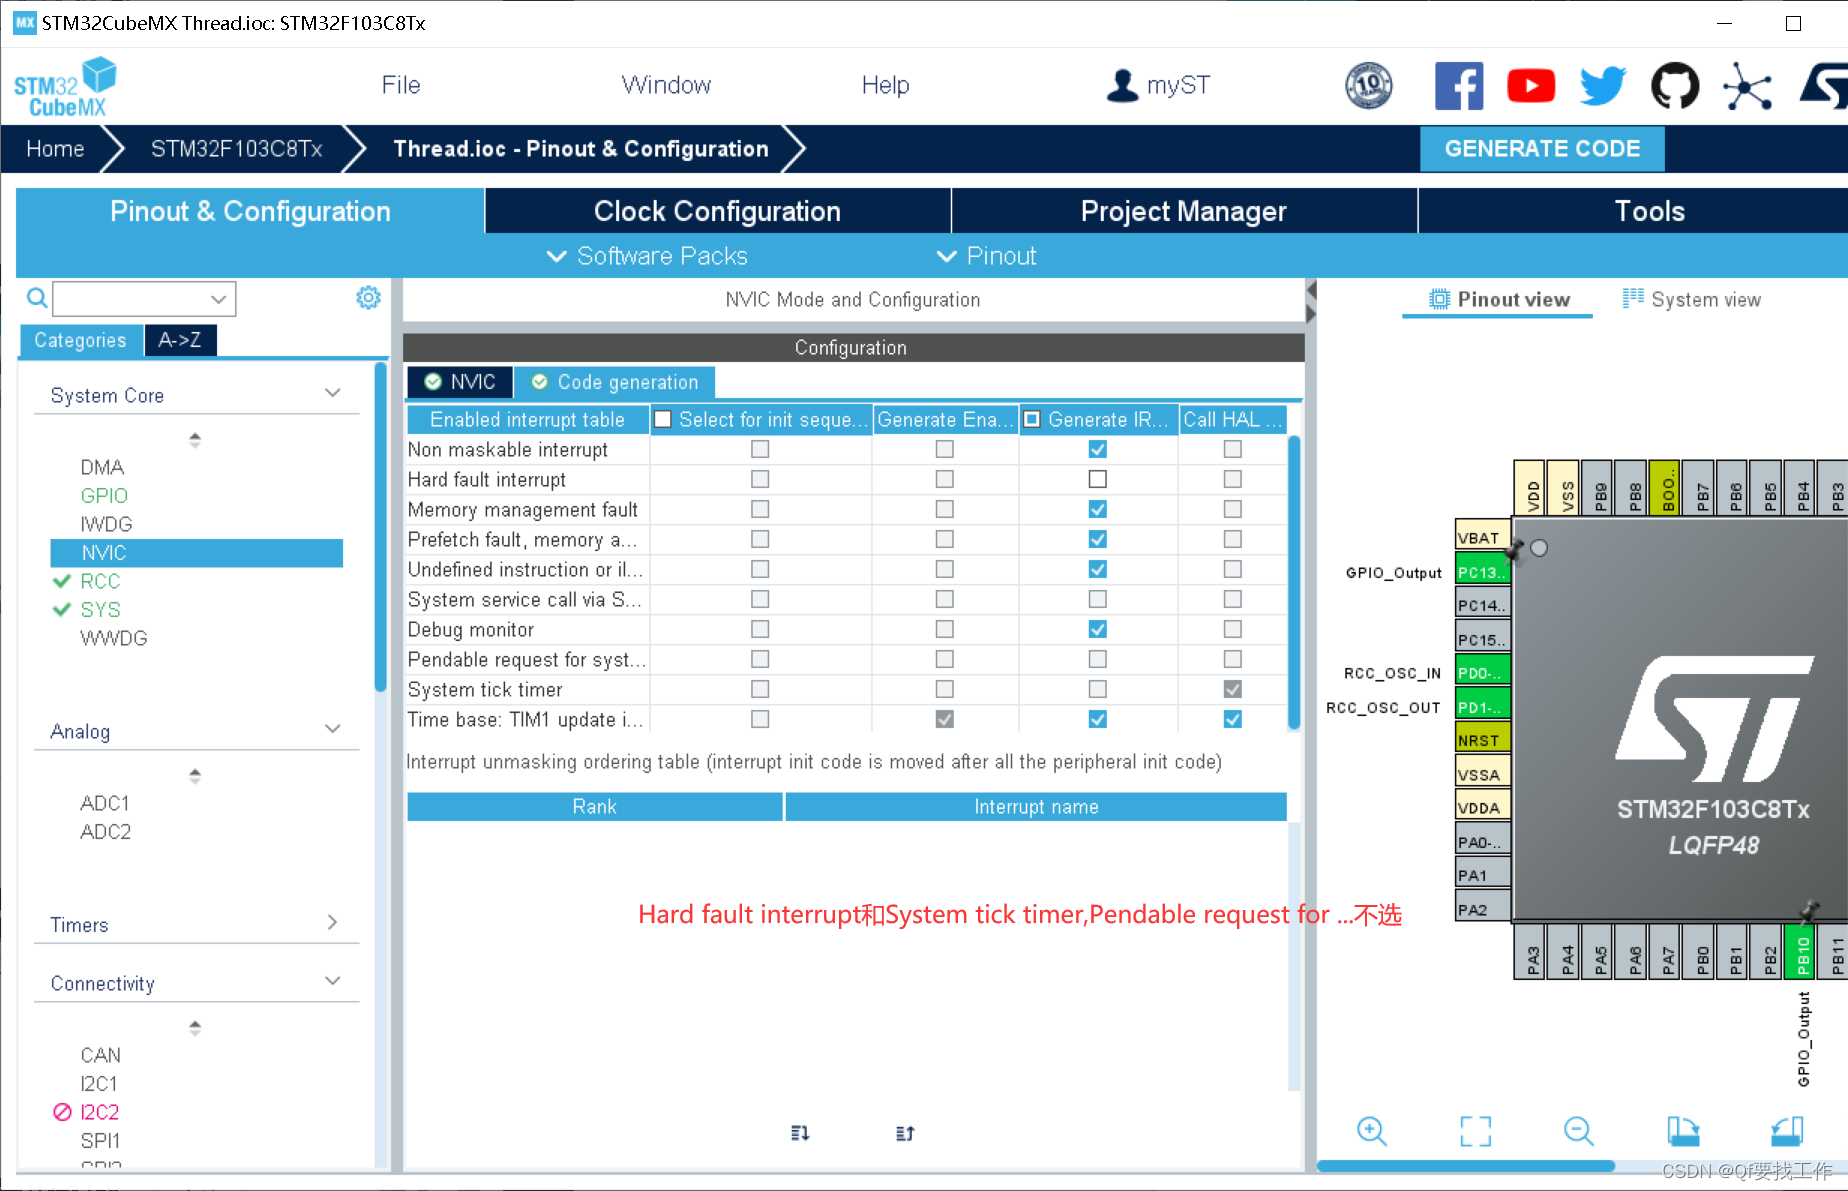Viewport: 1848px width, 1191px height.
Task: Switch to Clock Configuration tab
Action: (717, 211)
